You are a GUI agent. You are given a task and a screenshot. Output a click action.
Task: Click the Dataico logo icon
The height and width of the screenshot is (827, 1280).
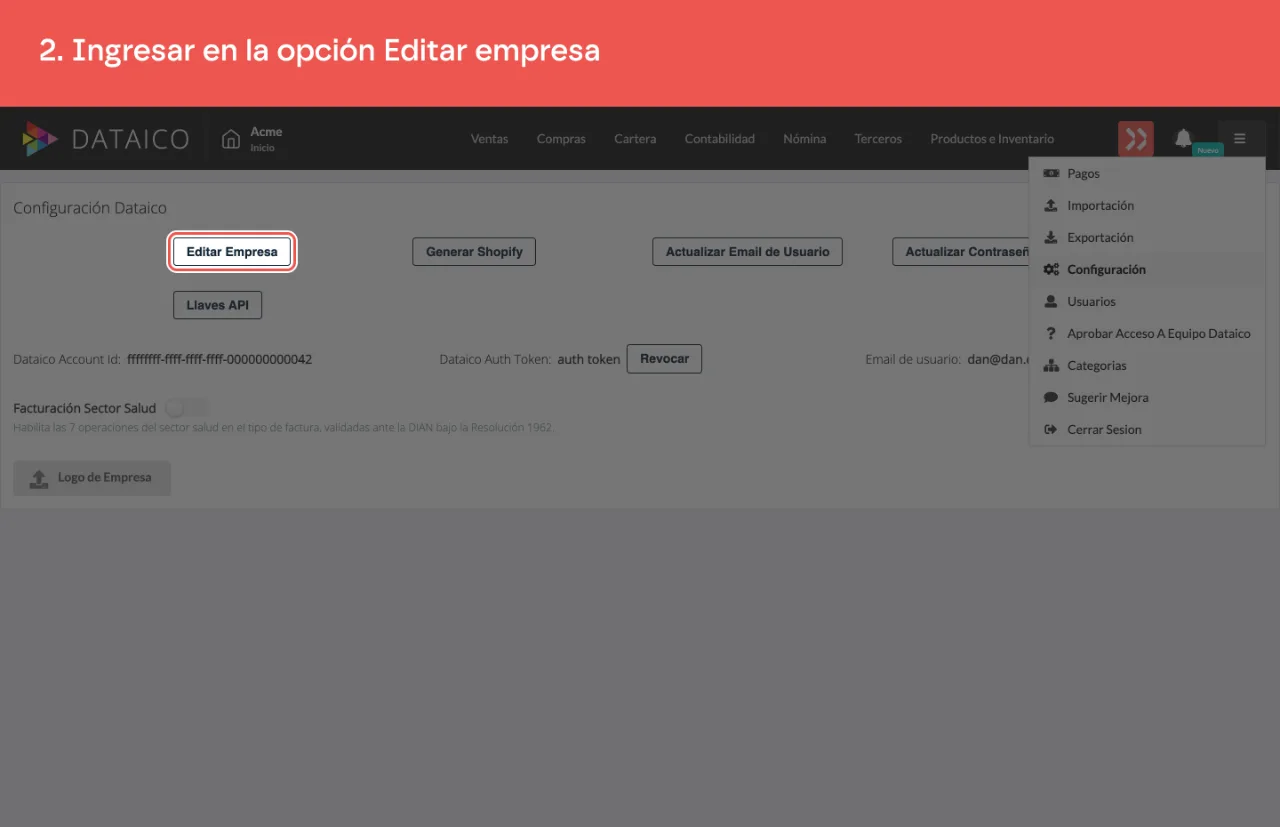click(40, 139)
